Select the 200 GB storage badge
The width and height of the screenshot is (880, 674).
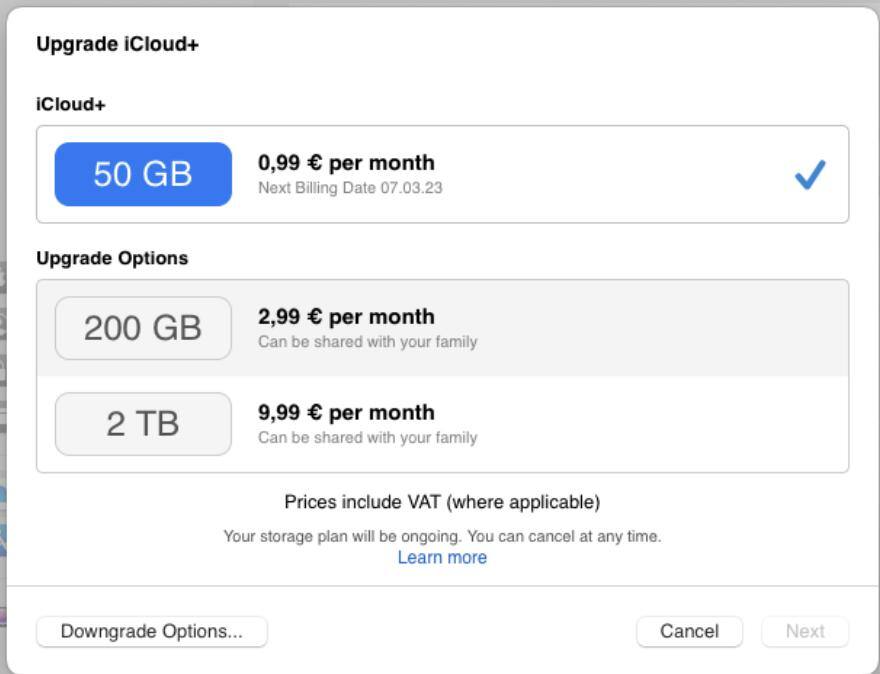[x=143, y=328]
